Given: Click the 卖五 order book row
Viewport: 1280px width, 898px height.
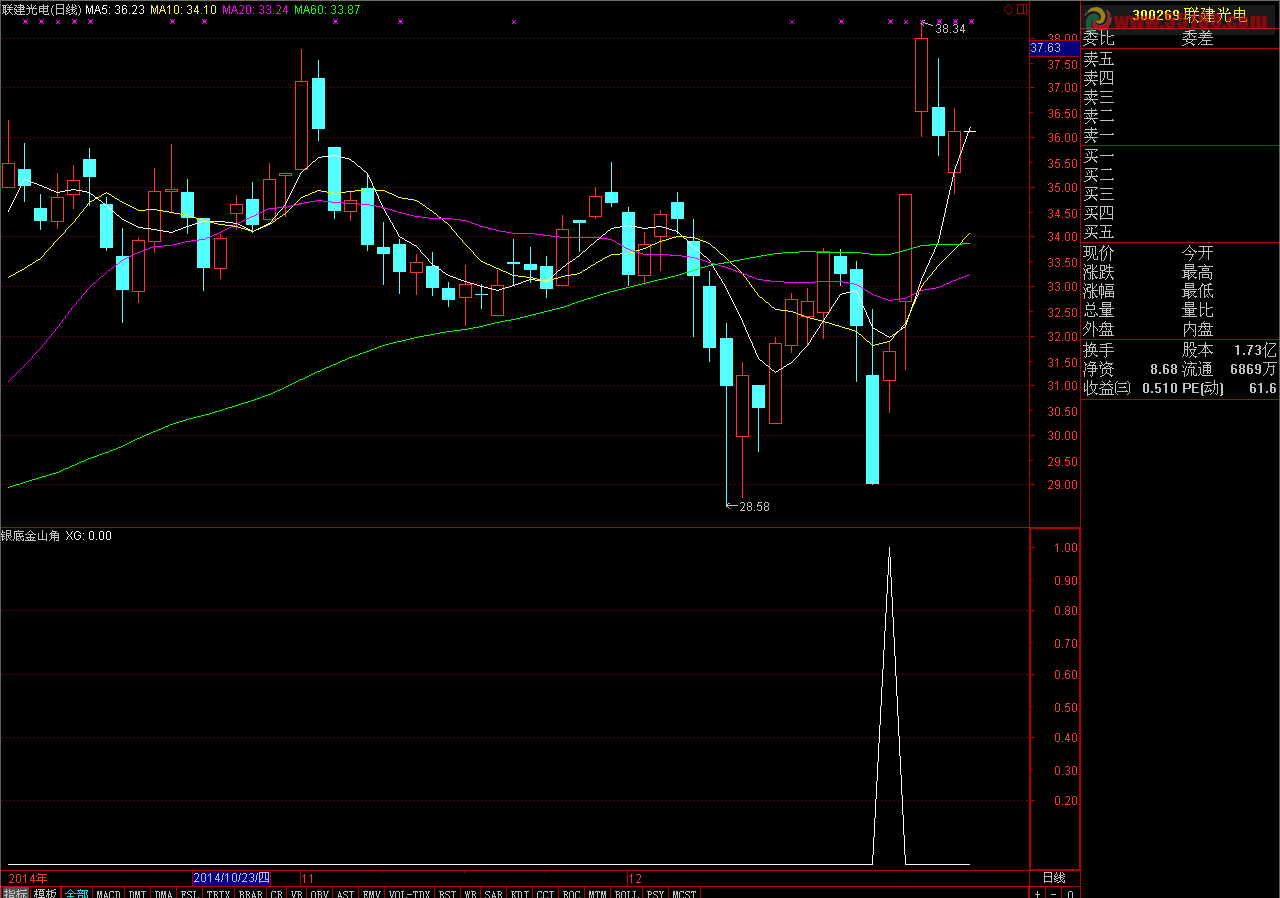Looking at the screenshot, I should coord(1180,59).
